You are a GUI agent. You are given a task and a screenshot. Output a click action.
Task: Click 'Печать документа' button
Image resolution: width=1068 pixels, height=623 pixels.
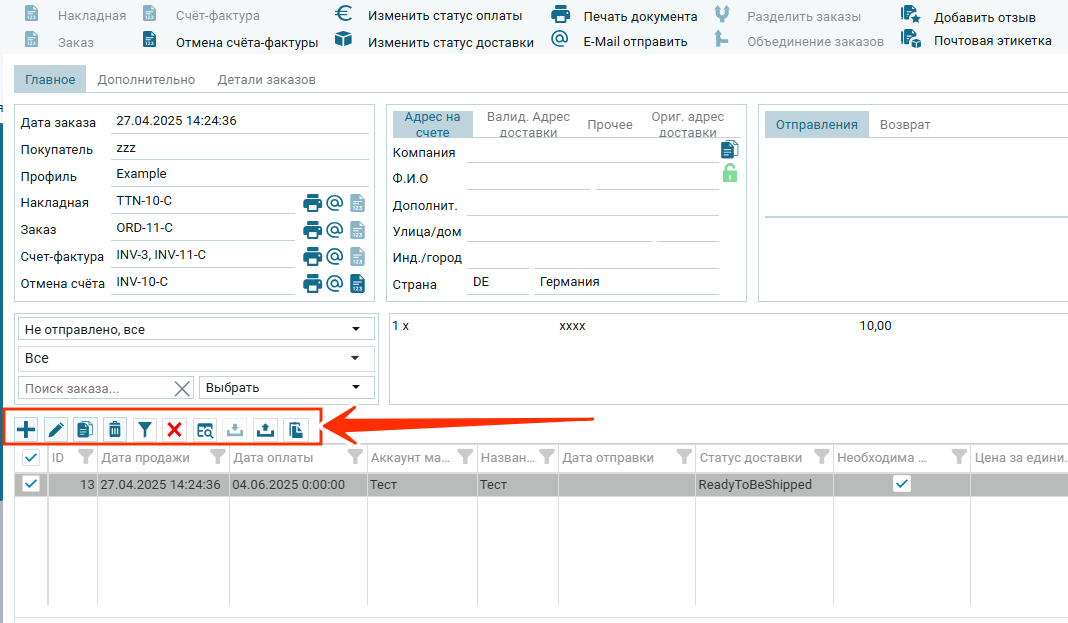[640, 16]
